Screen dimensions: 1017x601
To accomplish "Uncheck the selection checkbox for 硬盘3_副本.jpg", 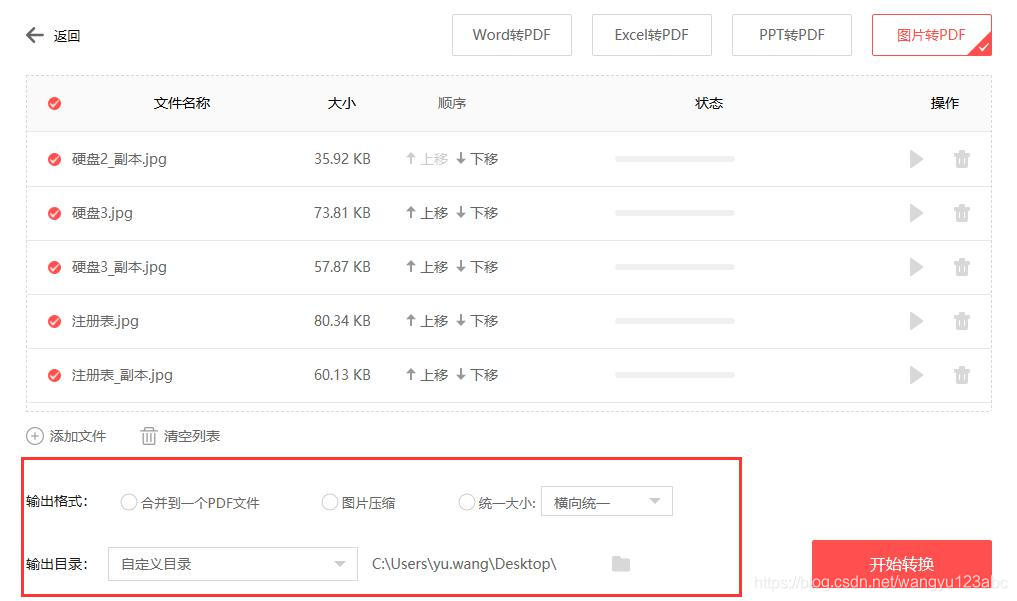I will [54, 267].
